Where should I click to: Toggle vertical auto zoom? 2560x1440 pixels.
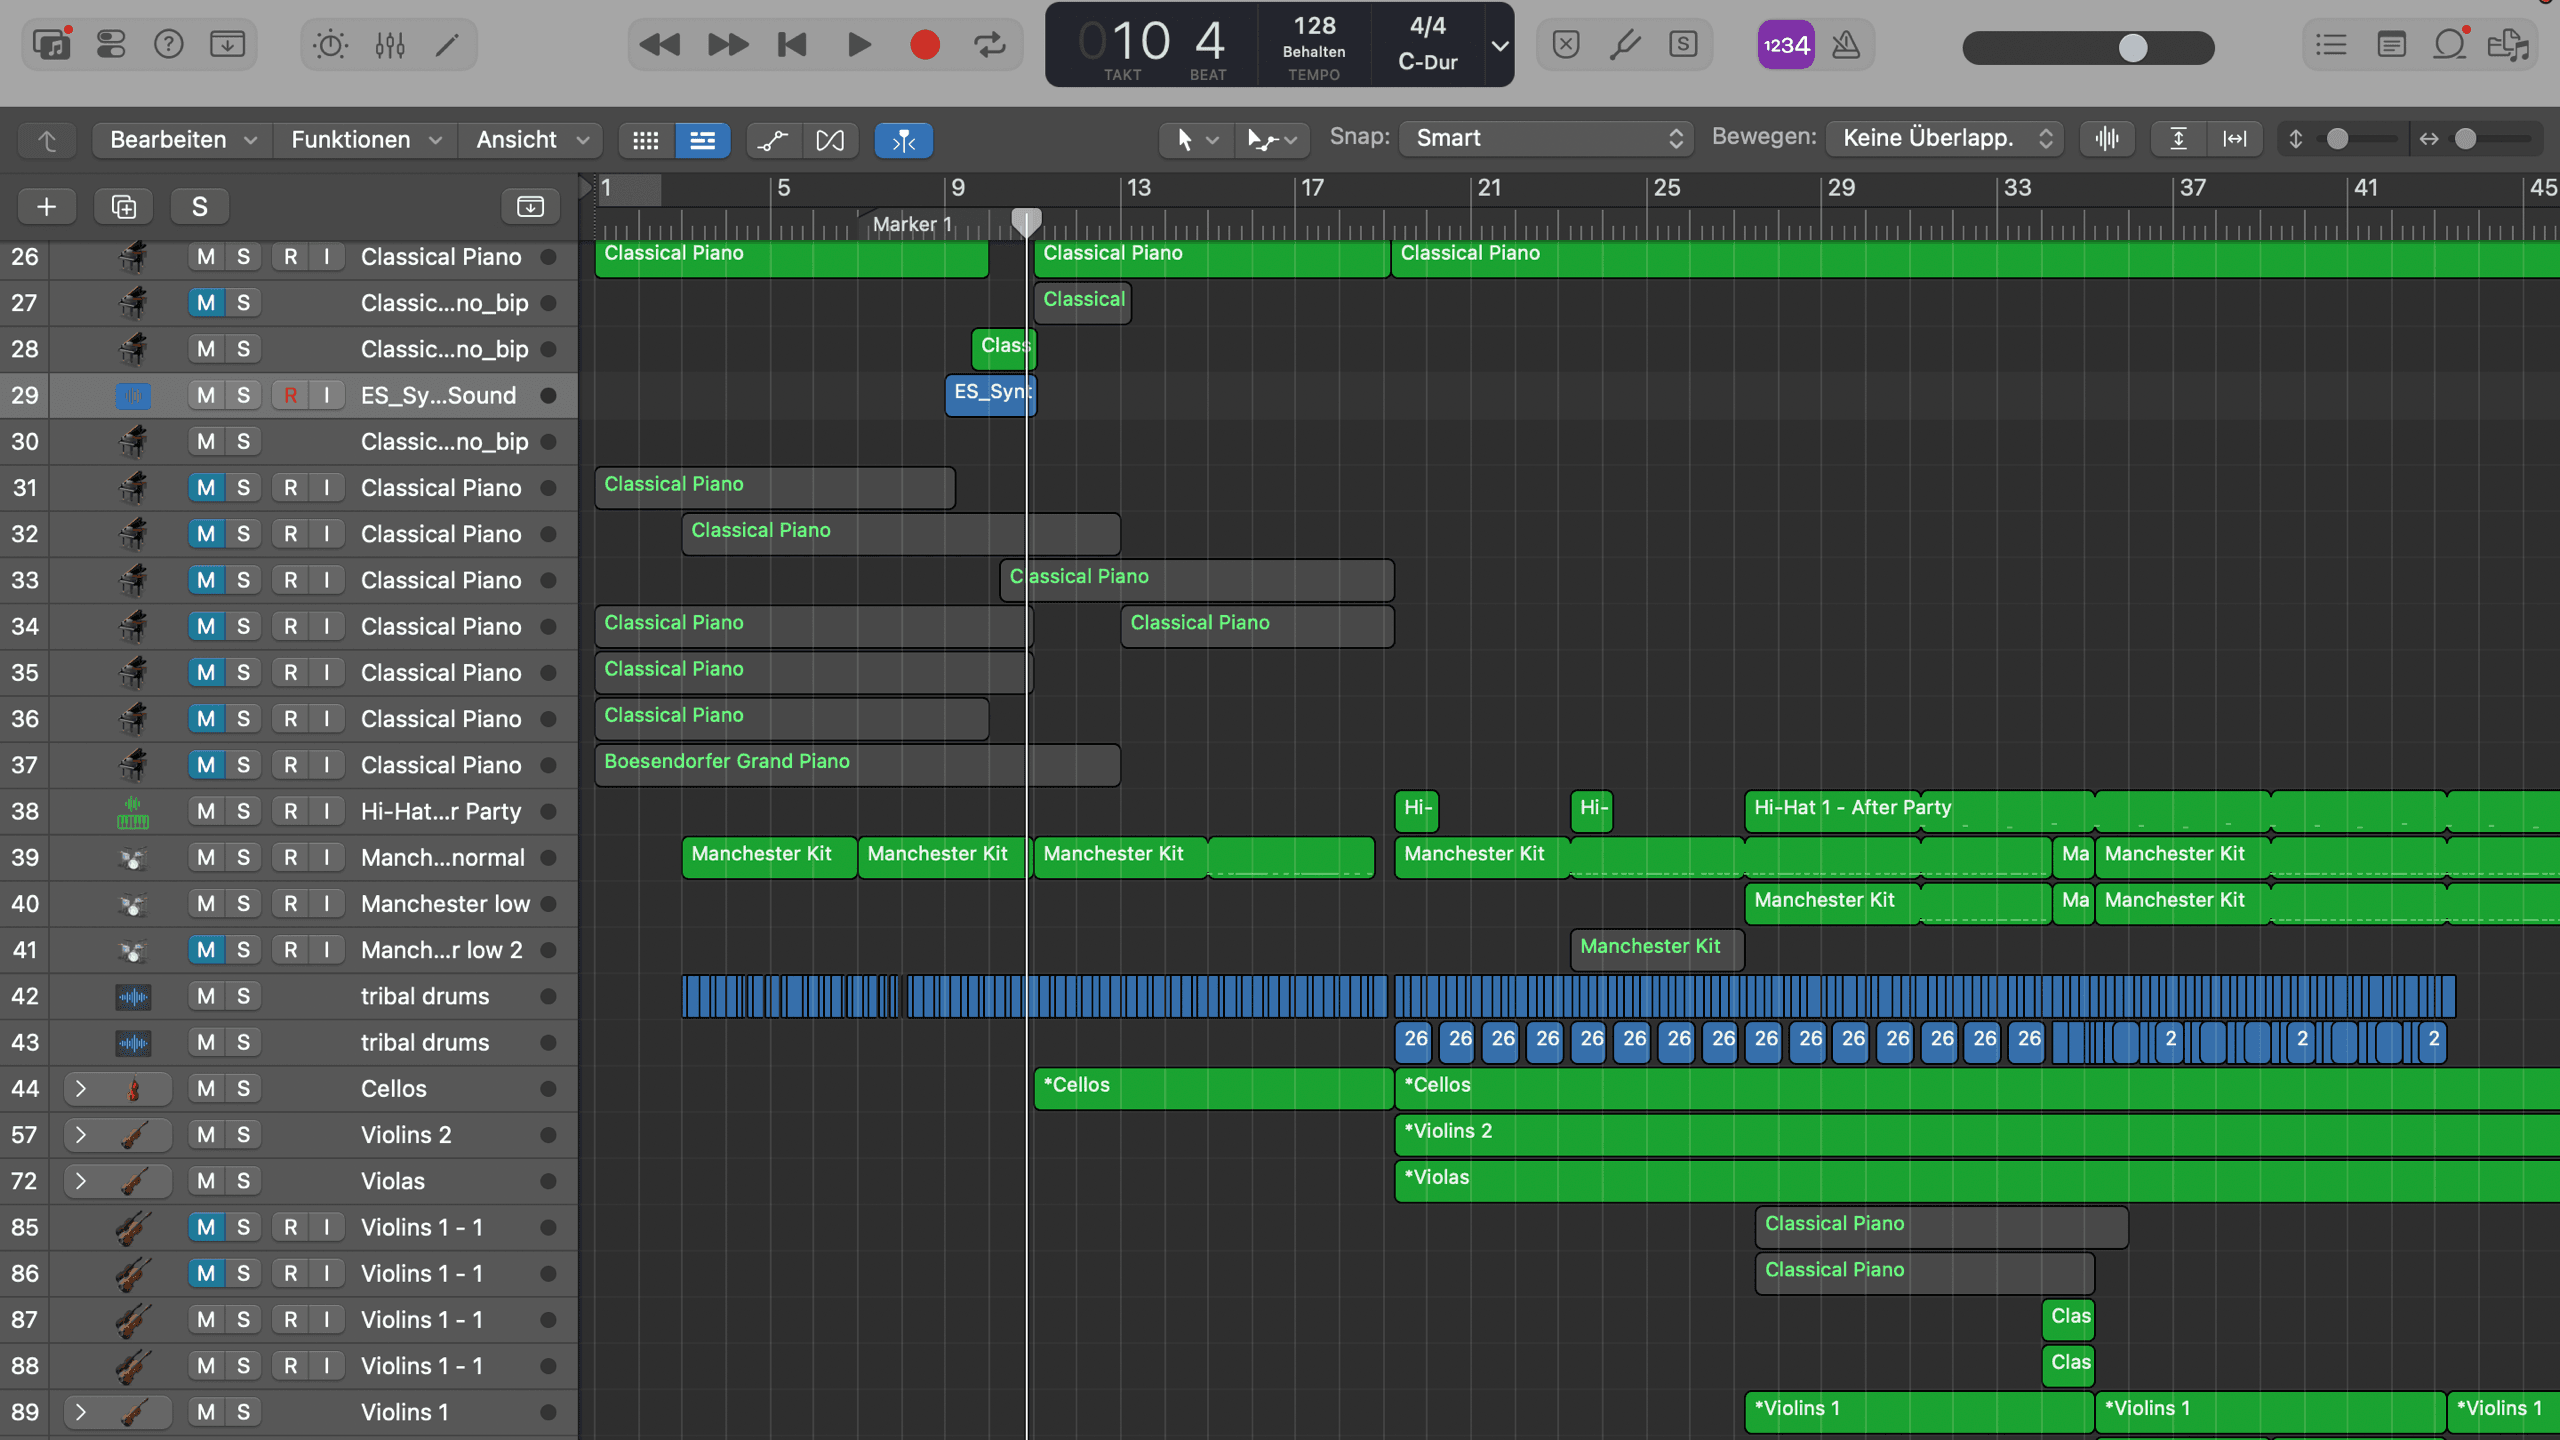[x=2178, y=139]
